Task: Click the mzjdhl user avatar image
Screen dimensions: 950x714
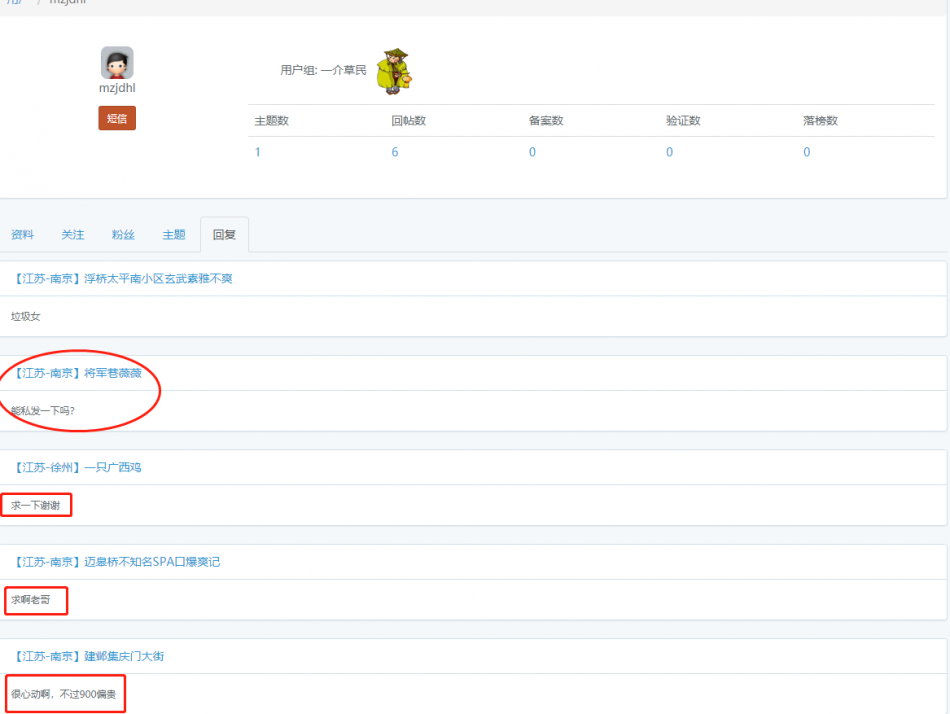Action: tap(117, 62)
